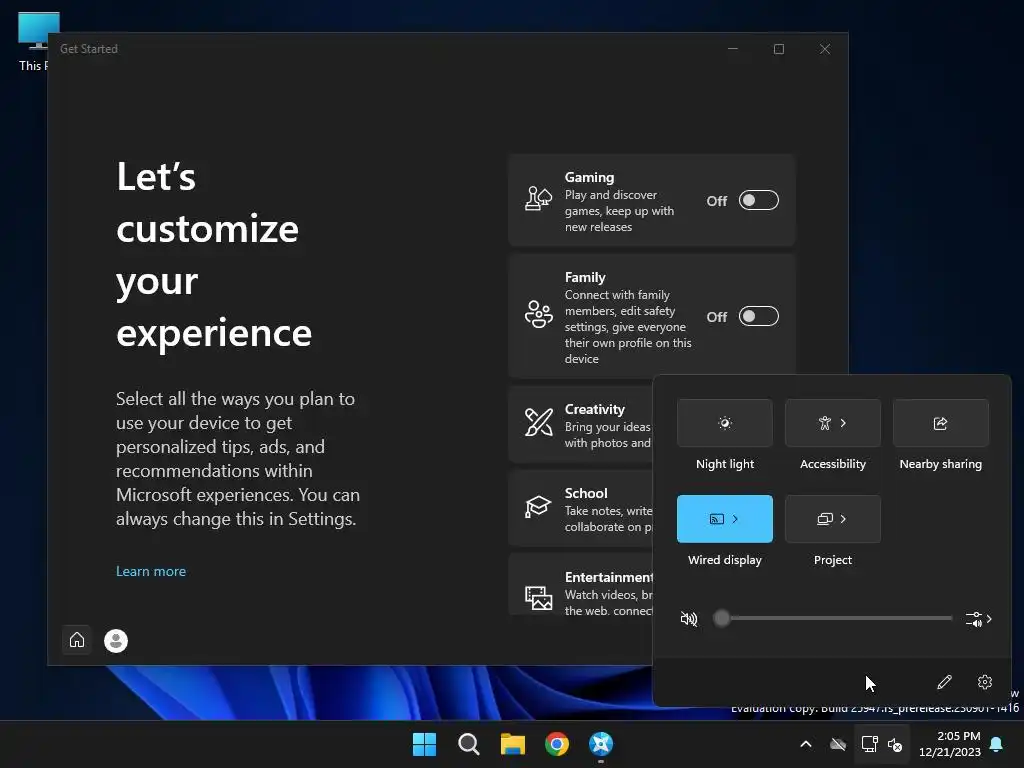Click the Gaming chess pieces icon
The image size is (1024, 768).
[538, 199]
